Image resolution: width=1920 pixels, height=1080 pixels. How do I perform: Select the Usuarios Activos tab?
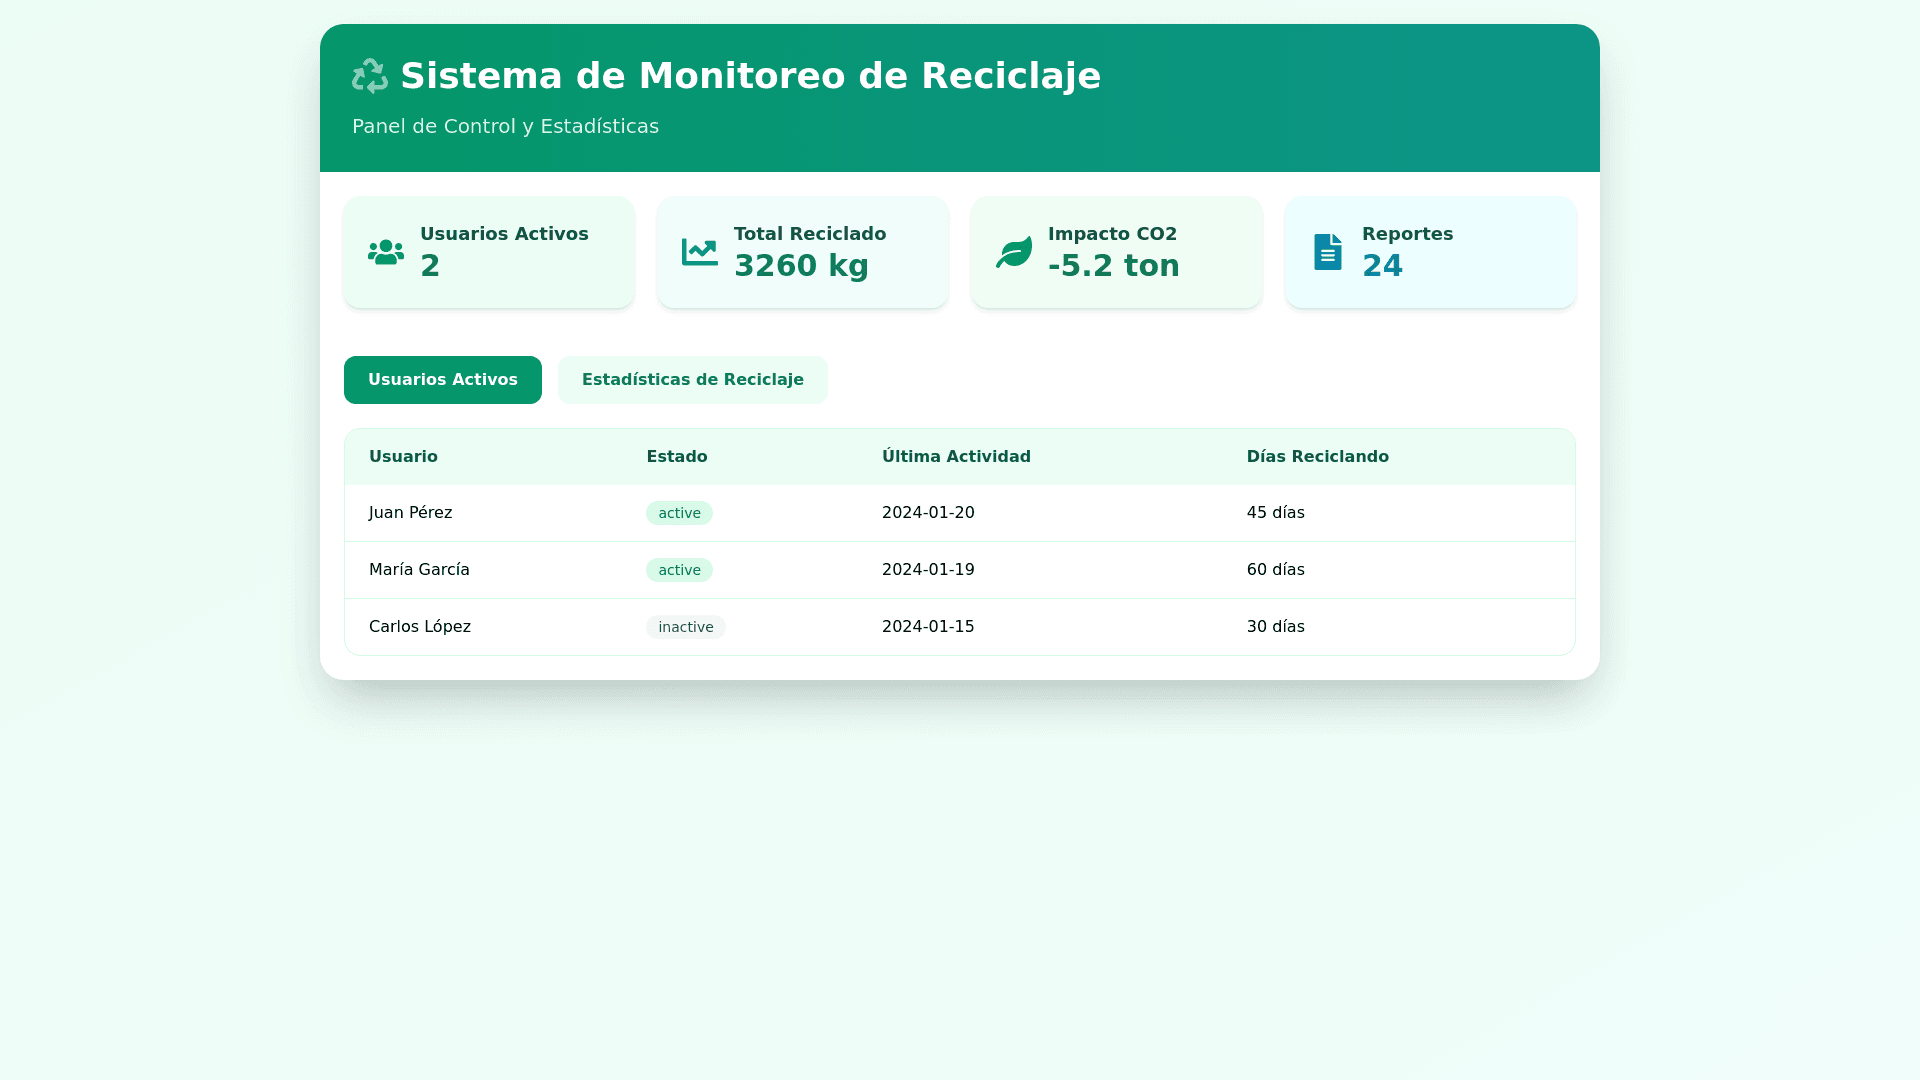443,380
